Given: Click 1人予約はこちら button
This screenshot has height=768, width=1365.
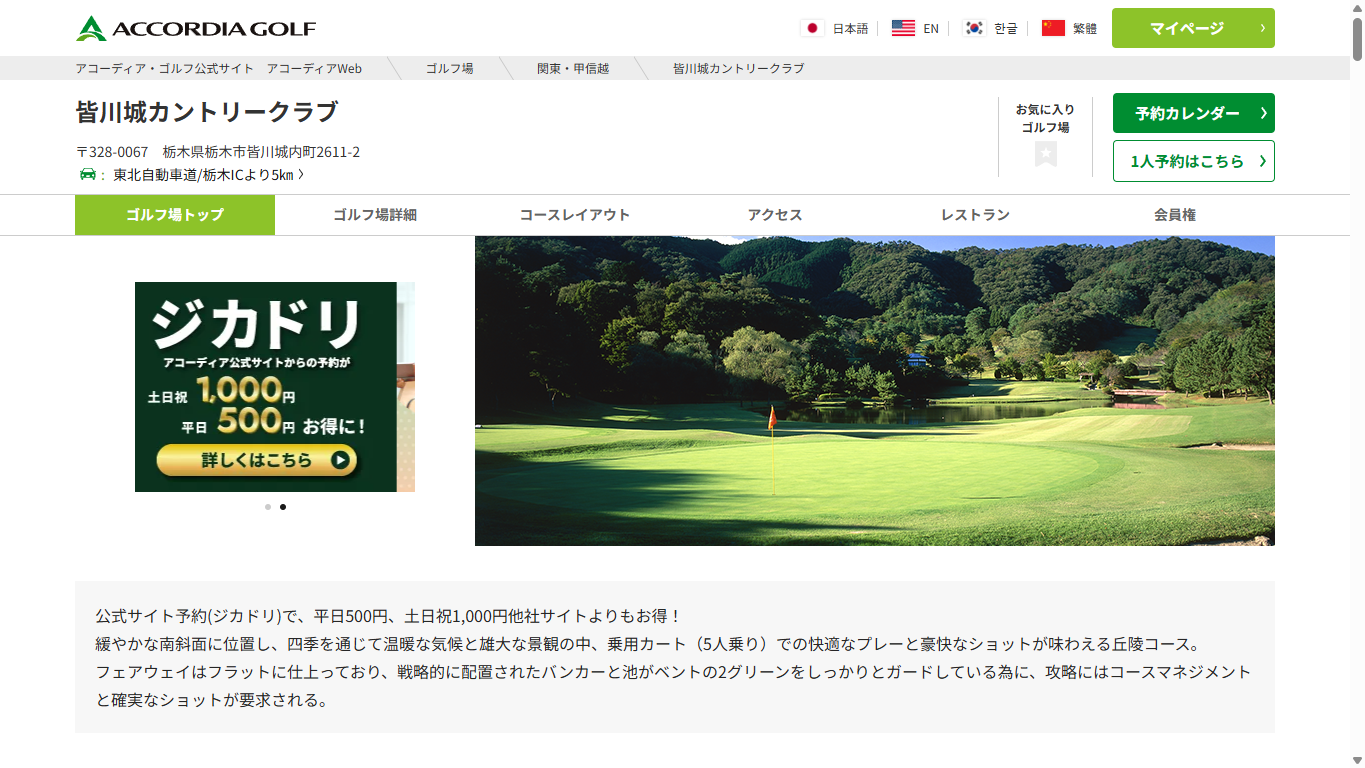Looking at the screenshot, I should click(x=1194, y=161).
